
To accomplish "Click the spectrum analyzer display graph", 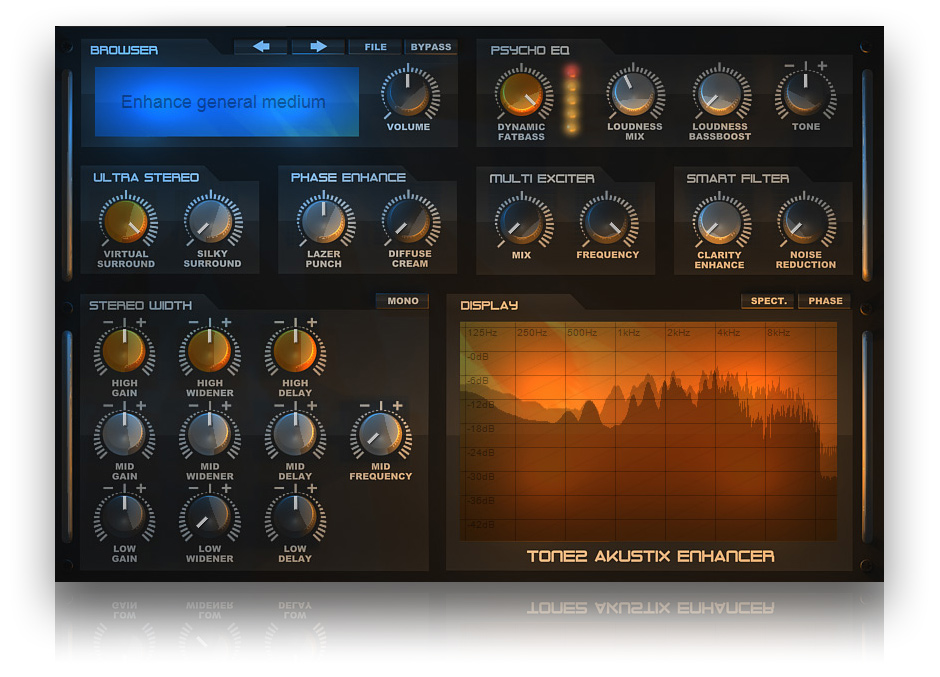I will (648, 430).
